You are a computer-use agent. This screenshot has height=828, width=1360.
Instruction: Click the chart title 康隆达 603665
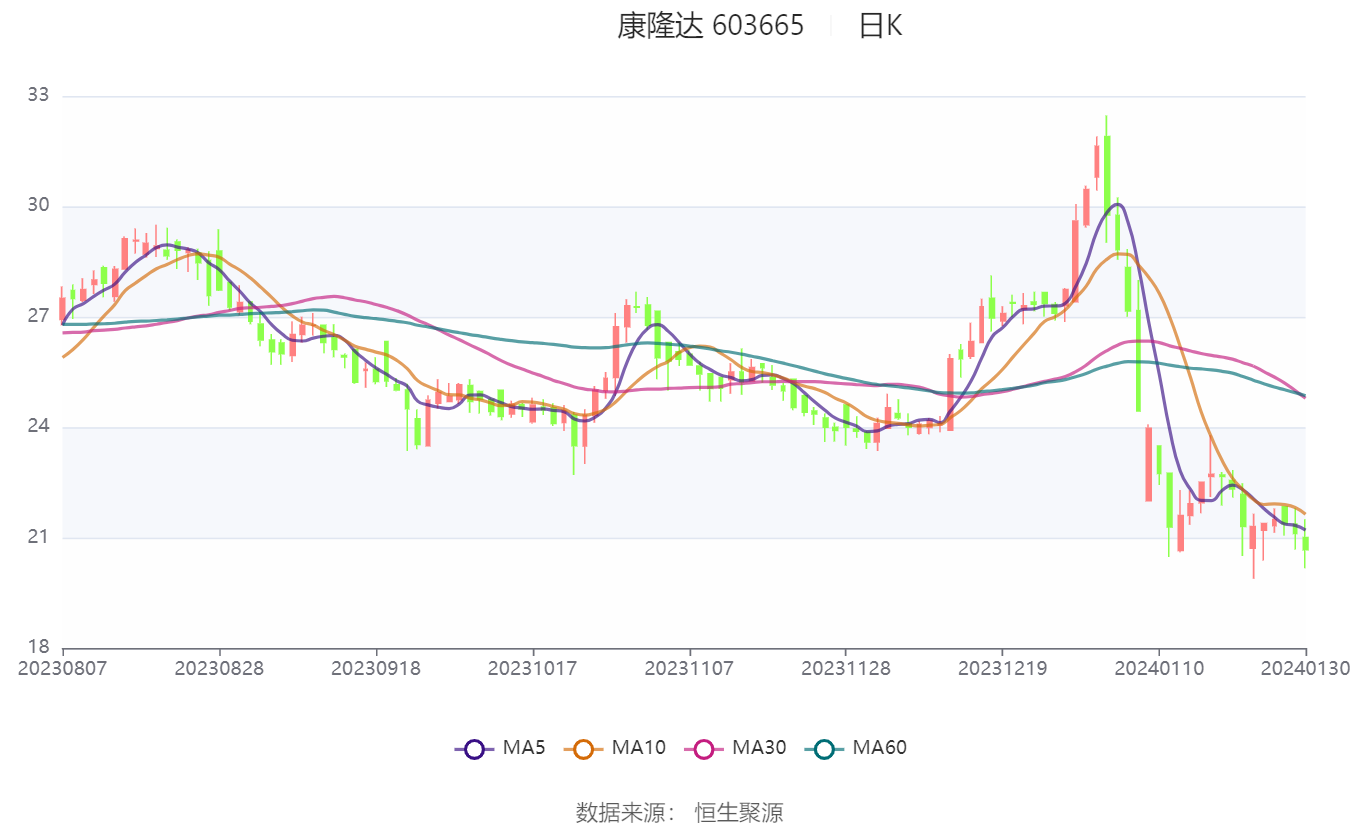(710, 26)
